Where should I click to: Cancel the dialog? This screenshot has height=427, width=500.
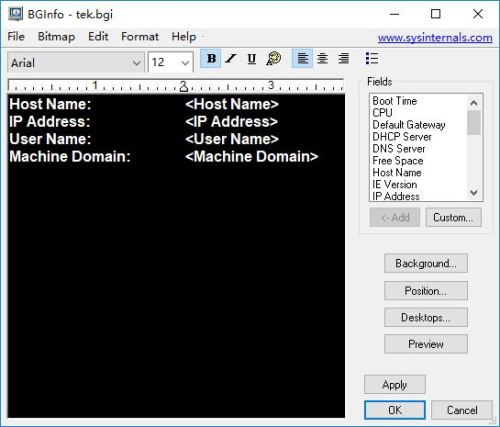[462, 410]
